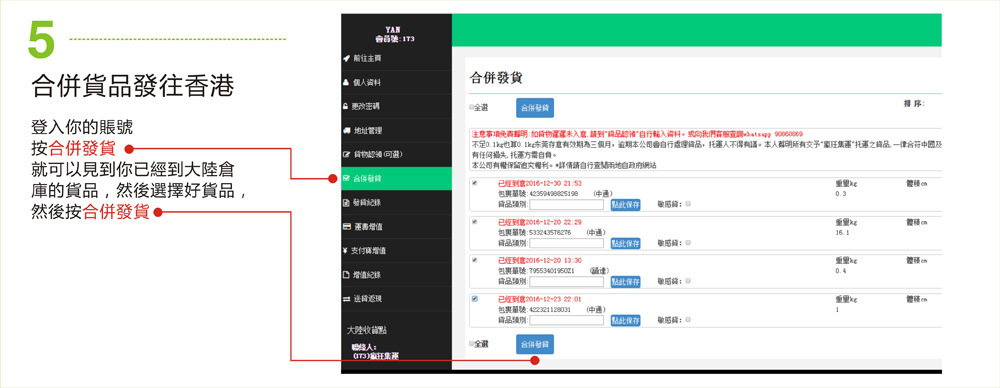
Task: Uncheck package 42359498825198 selection box
Action: (474, 183)
